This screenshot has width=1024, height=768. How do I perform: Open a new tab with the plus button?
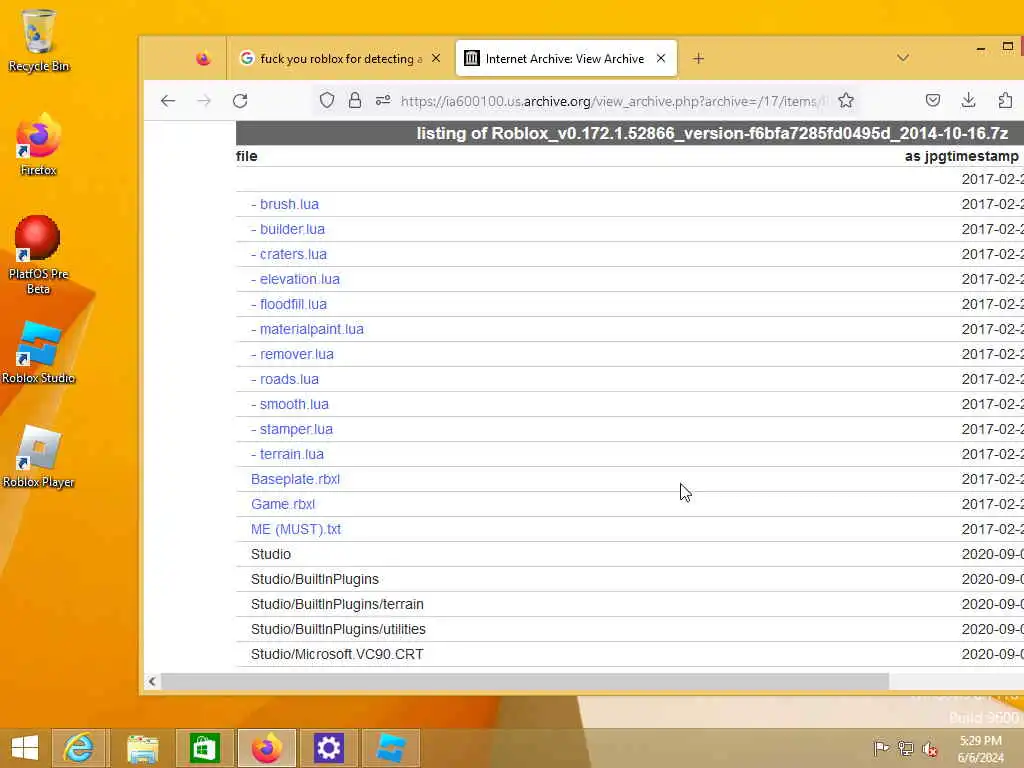pyautogui.click(x=698, y=59)
